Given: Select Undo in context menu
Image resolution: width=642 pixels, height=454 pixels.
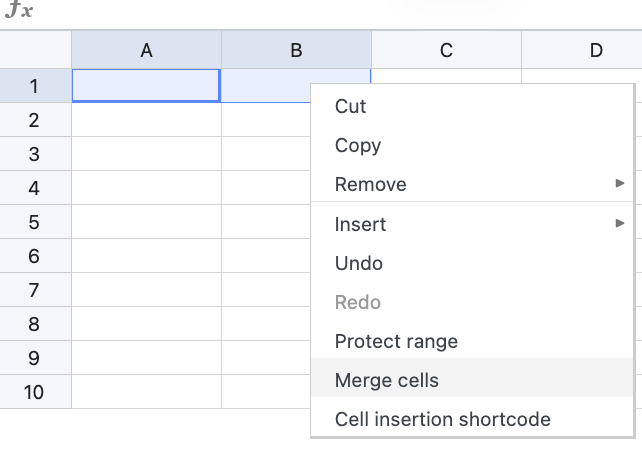Looking at the screenshot, I should pos(359,263).
